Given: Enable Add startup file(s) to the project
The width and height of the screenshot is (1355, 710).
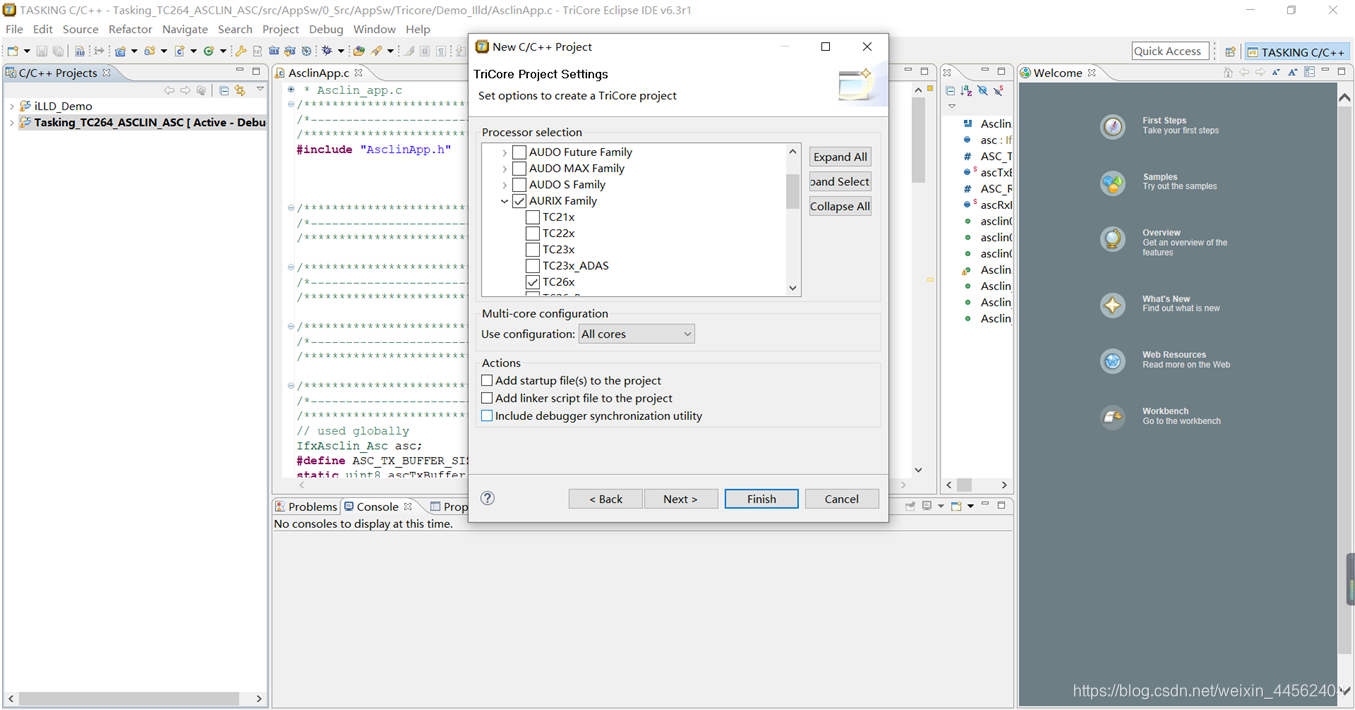Looking at the screenshot, I should click(487, 380).
